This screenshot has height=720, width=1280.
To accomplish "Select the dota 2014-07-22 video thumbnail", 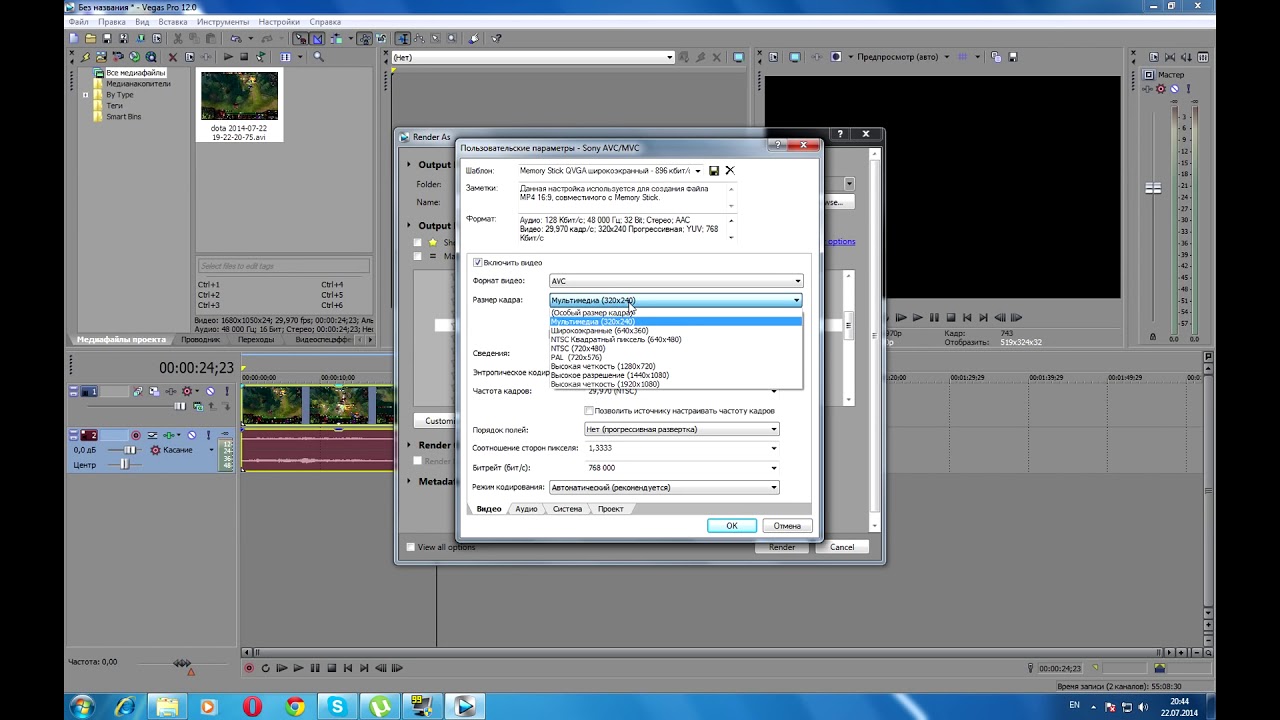I will (x=240, y=96).
